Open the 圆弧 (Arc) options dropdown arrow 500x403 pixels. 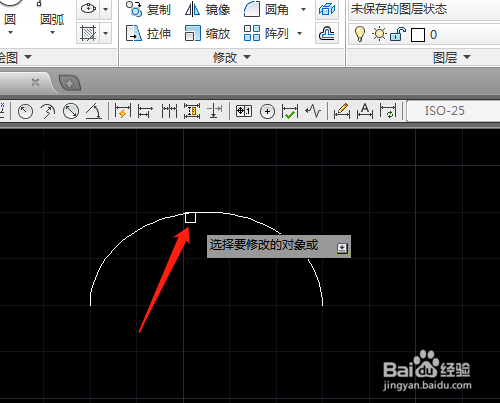pyautogui.click(x=52, y=33)
